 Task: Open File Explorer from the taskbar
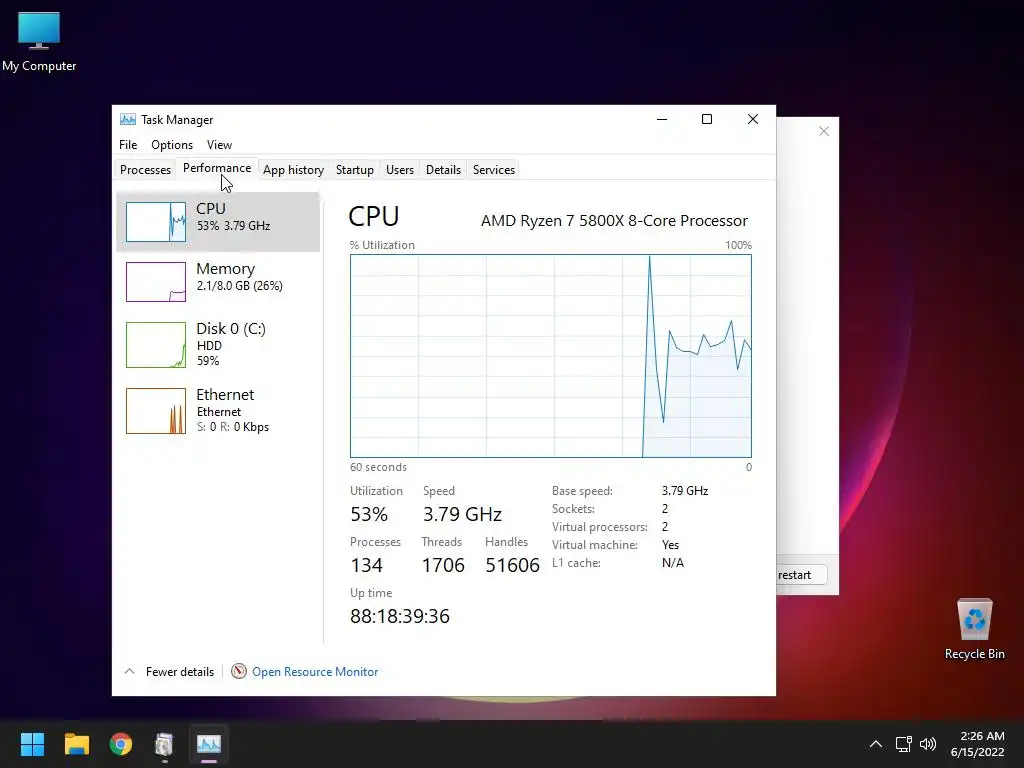(x=76, y=744)
